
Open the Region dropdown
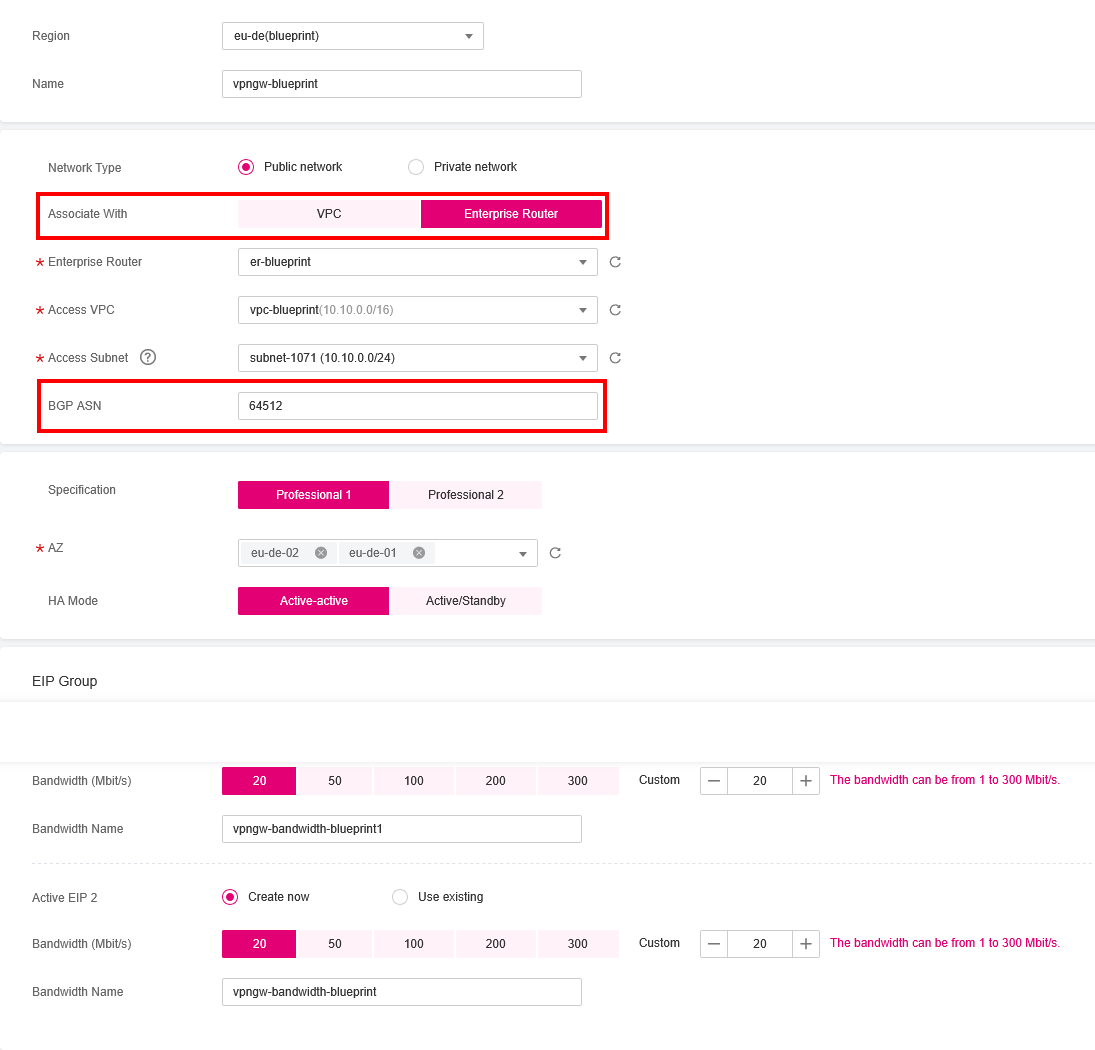point(352,36)
